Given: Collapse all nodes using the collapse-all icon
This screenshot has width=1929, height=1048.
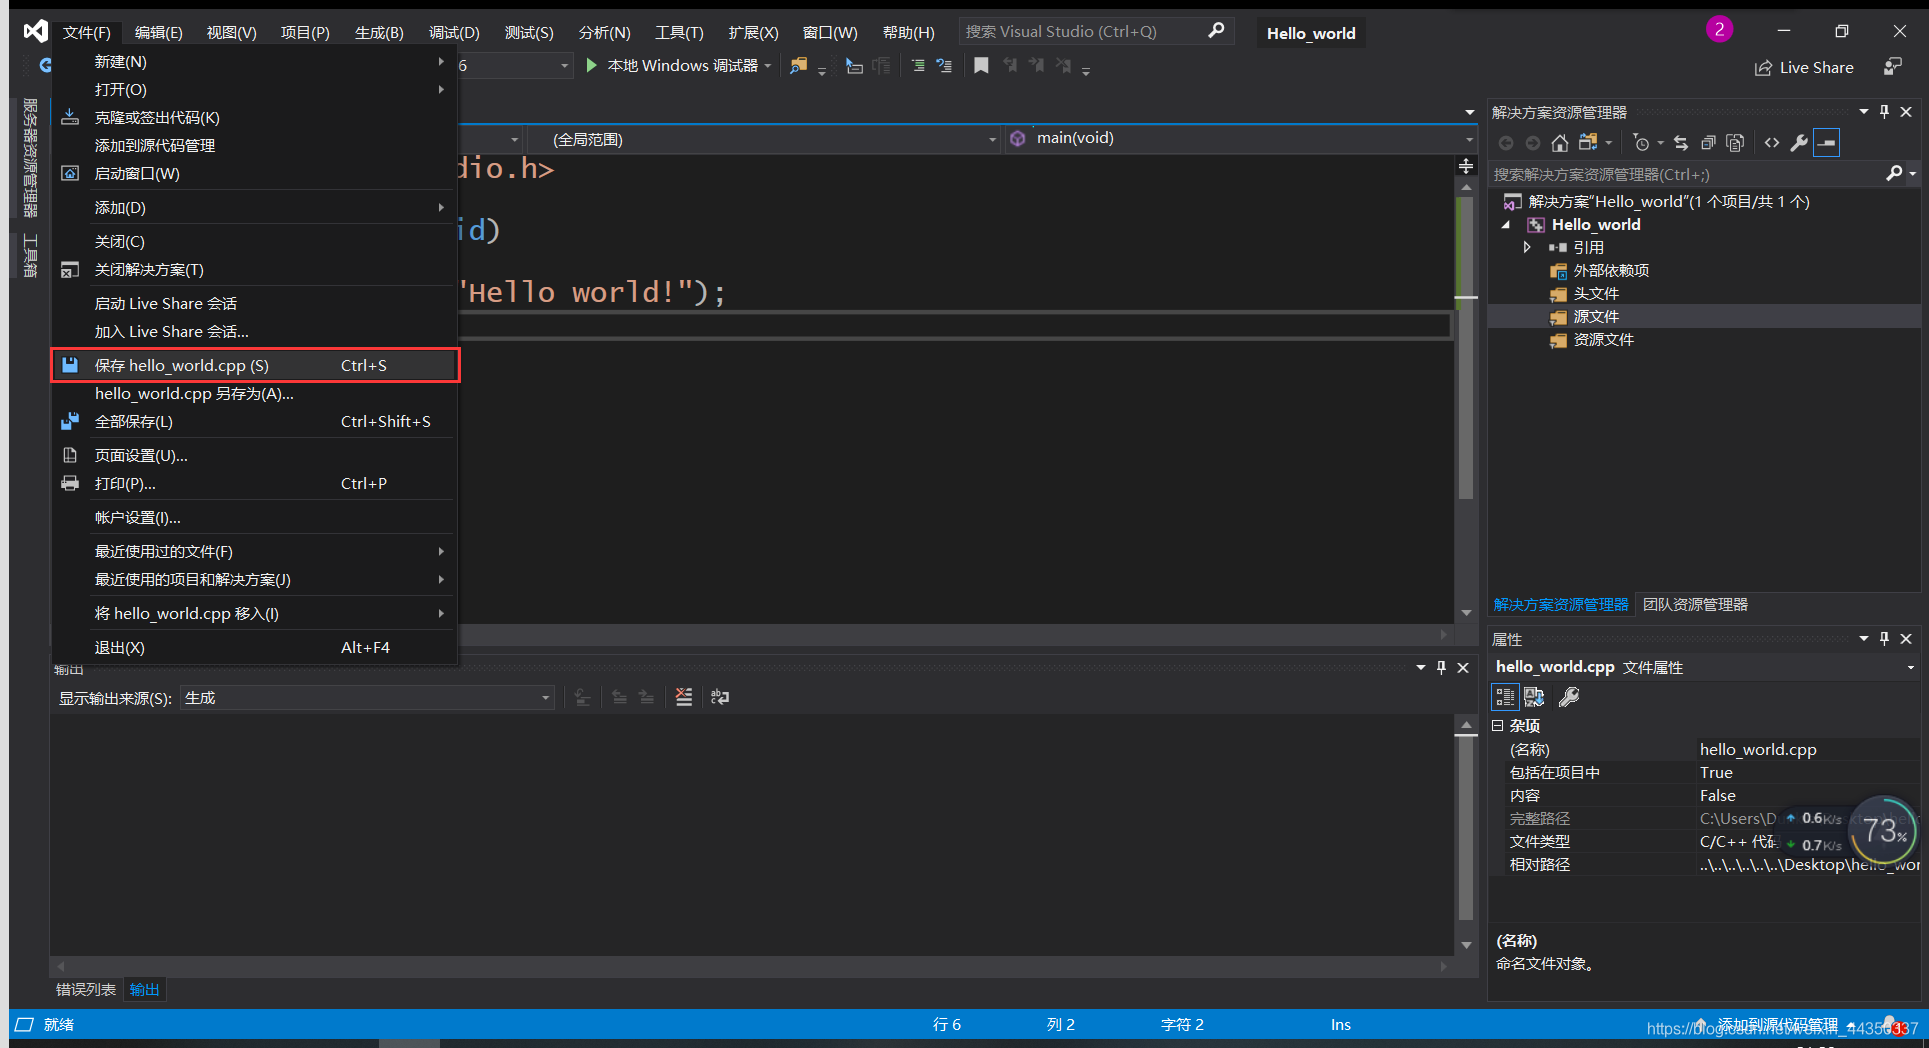Looking at the screenshot, I should (x=1708, y=142).
